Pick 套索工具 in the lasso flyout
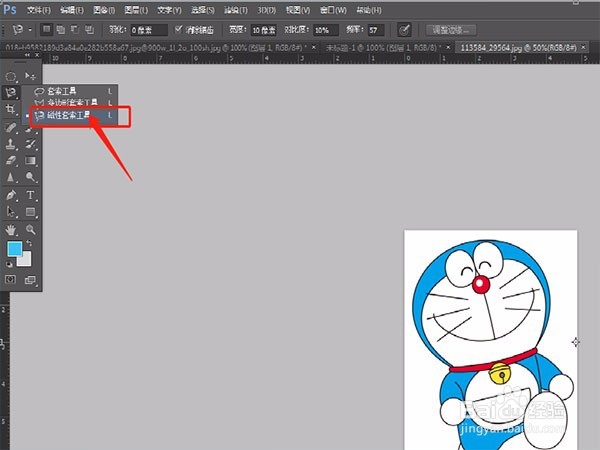600x450 pixels. point(70,91)
